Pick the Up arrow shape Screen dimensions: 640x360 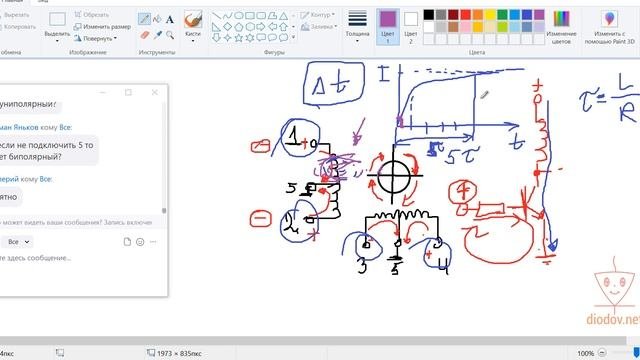[283, 27]
